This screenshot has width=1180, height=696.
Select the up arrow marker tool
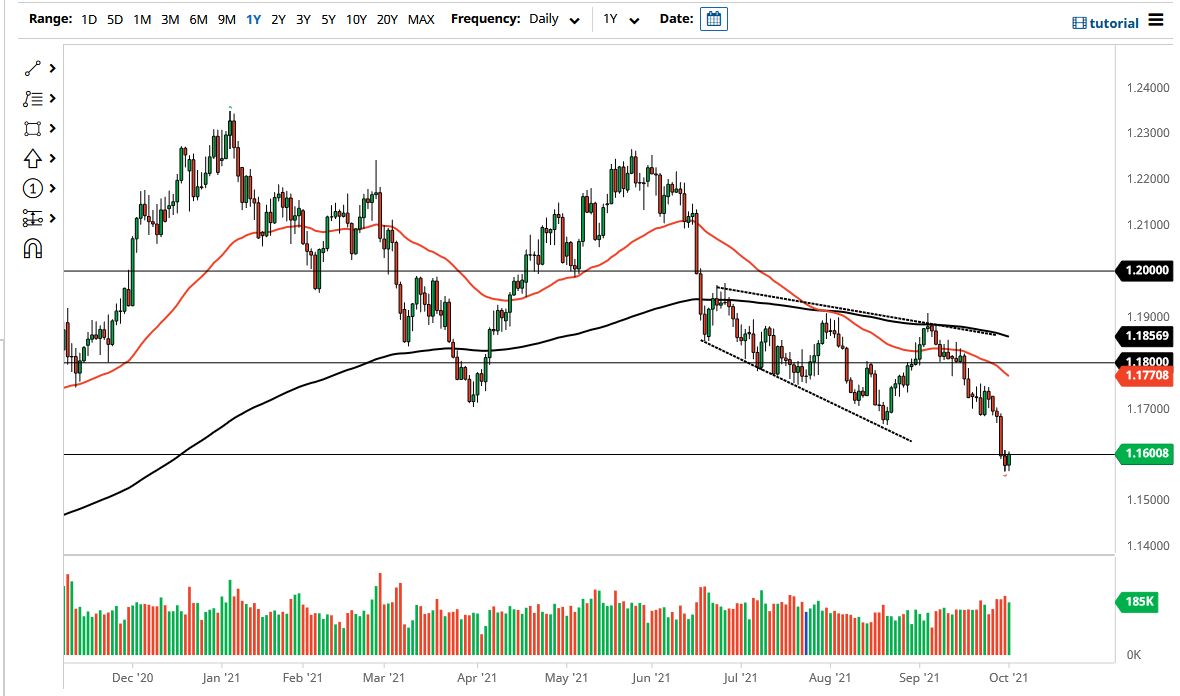(32, 159)
